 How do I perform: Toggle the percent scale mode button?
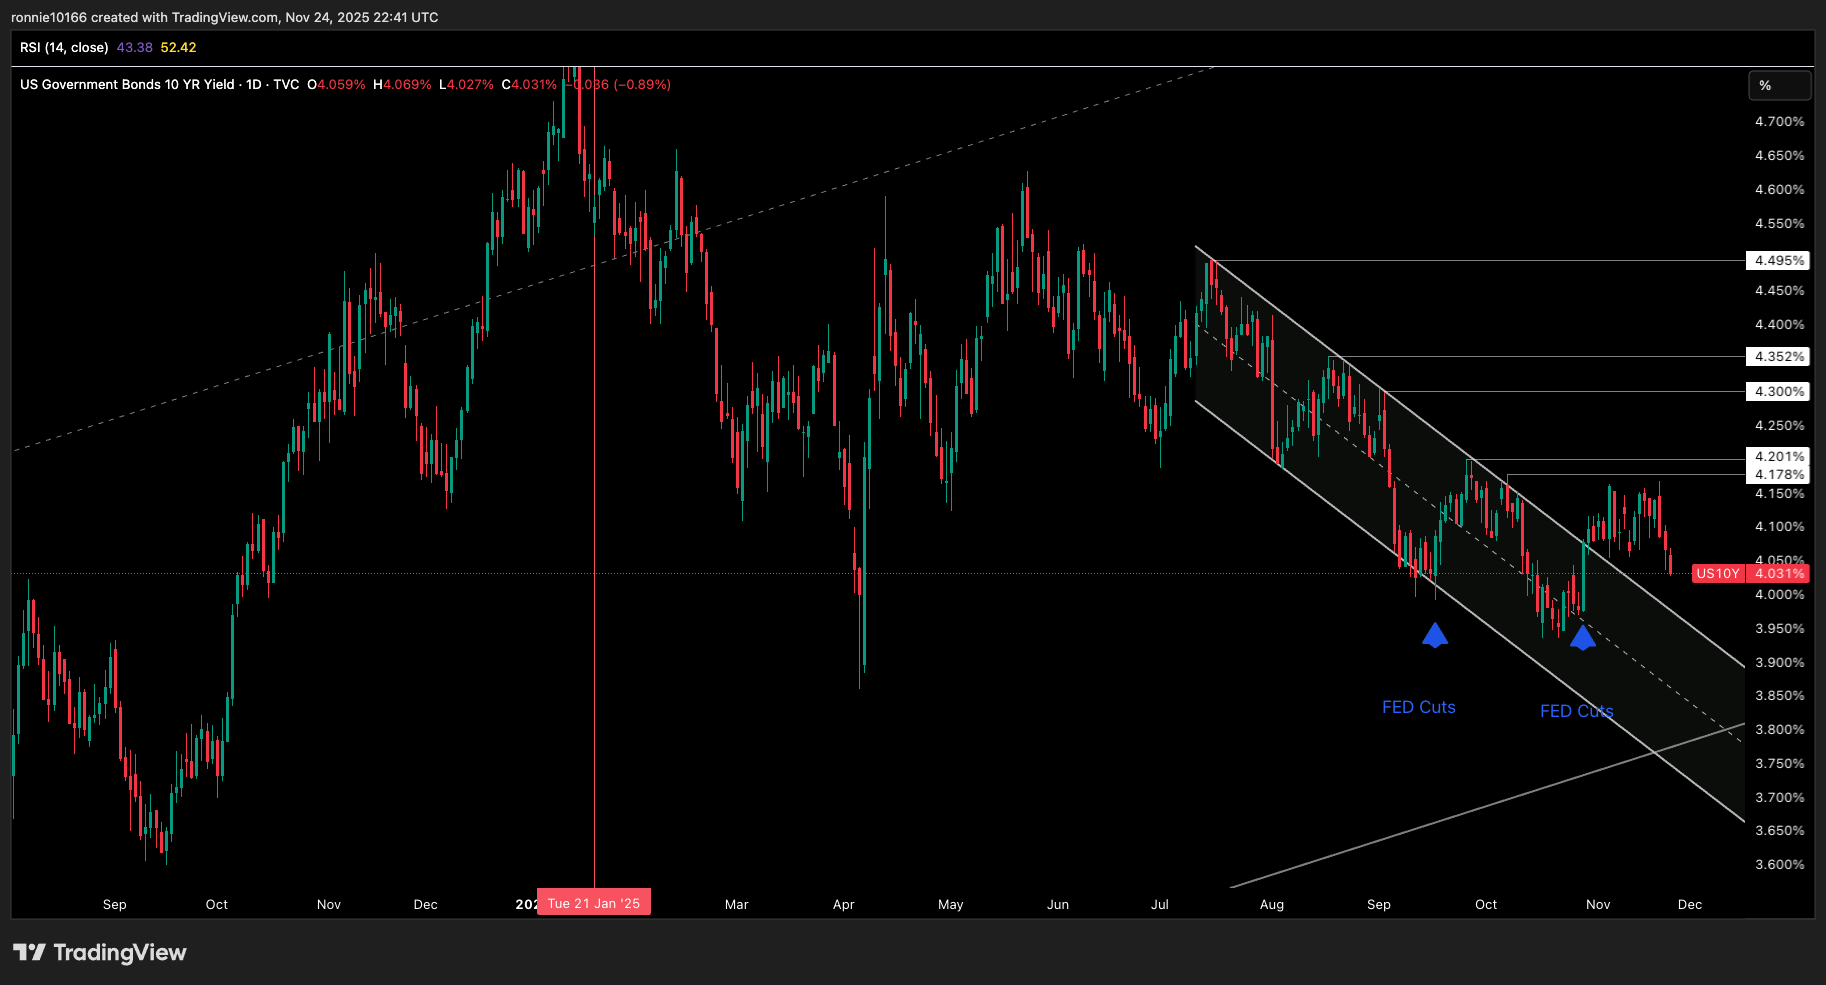[x=1779, y=86]
